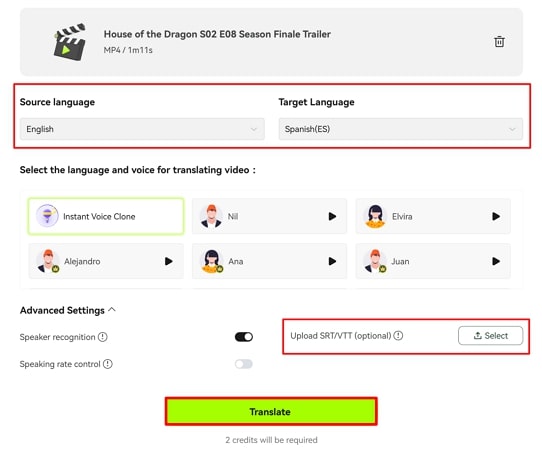Click Alejandro's avatar icon
The width and height of the screenshot is (542, 450).
(48, 261)
